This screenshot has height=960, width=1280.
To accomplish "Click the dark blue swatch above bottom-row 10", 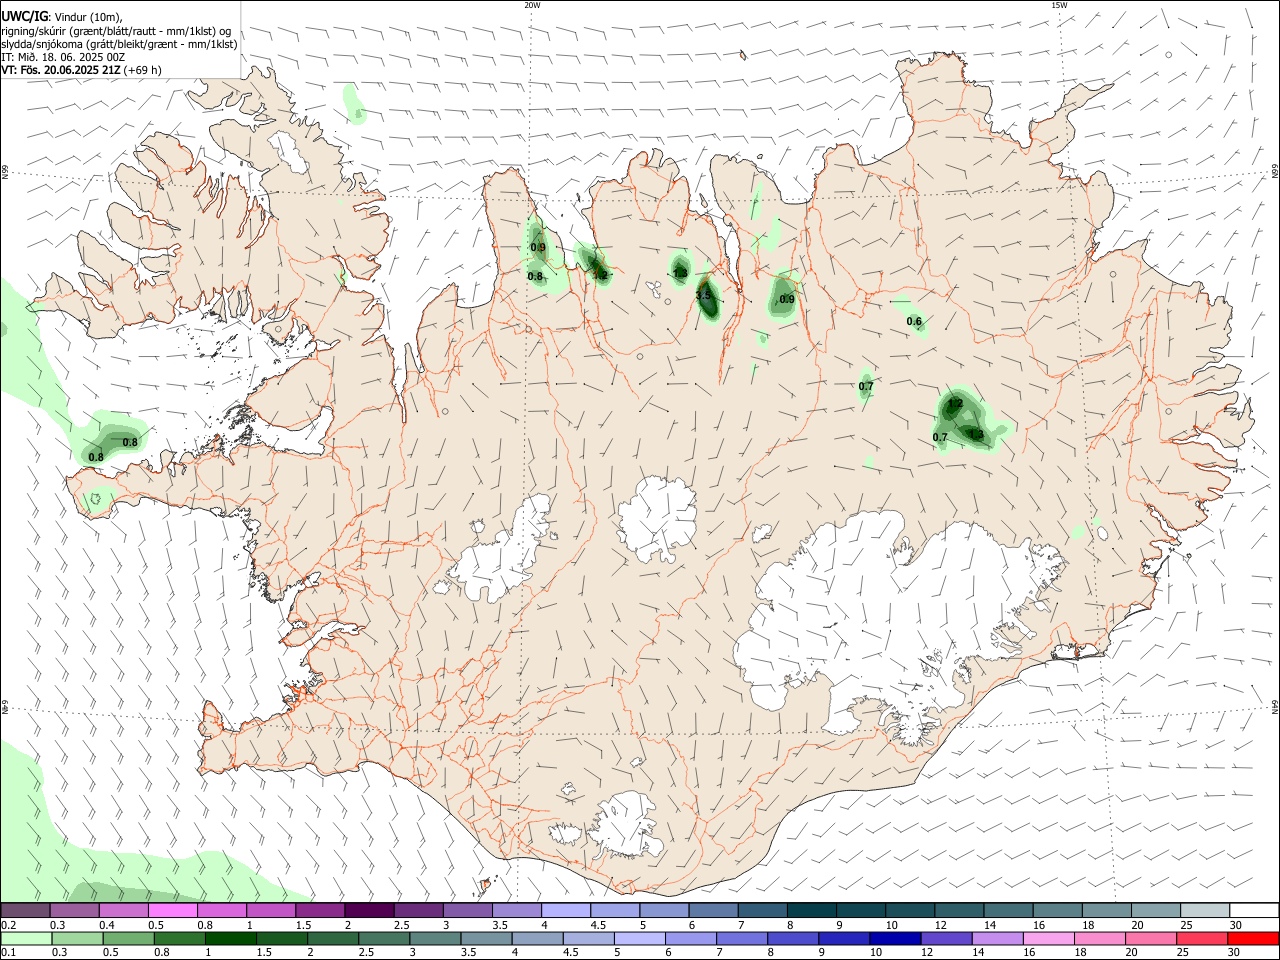I will 894,938.
